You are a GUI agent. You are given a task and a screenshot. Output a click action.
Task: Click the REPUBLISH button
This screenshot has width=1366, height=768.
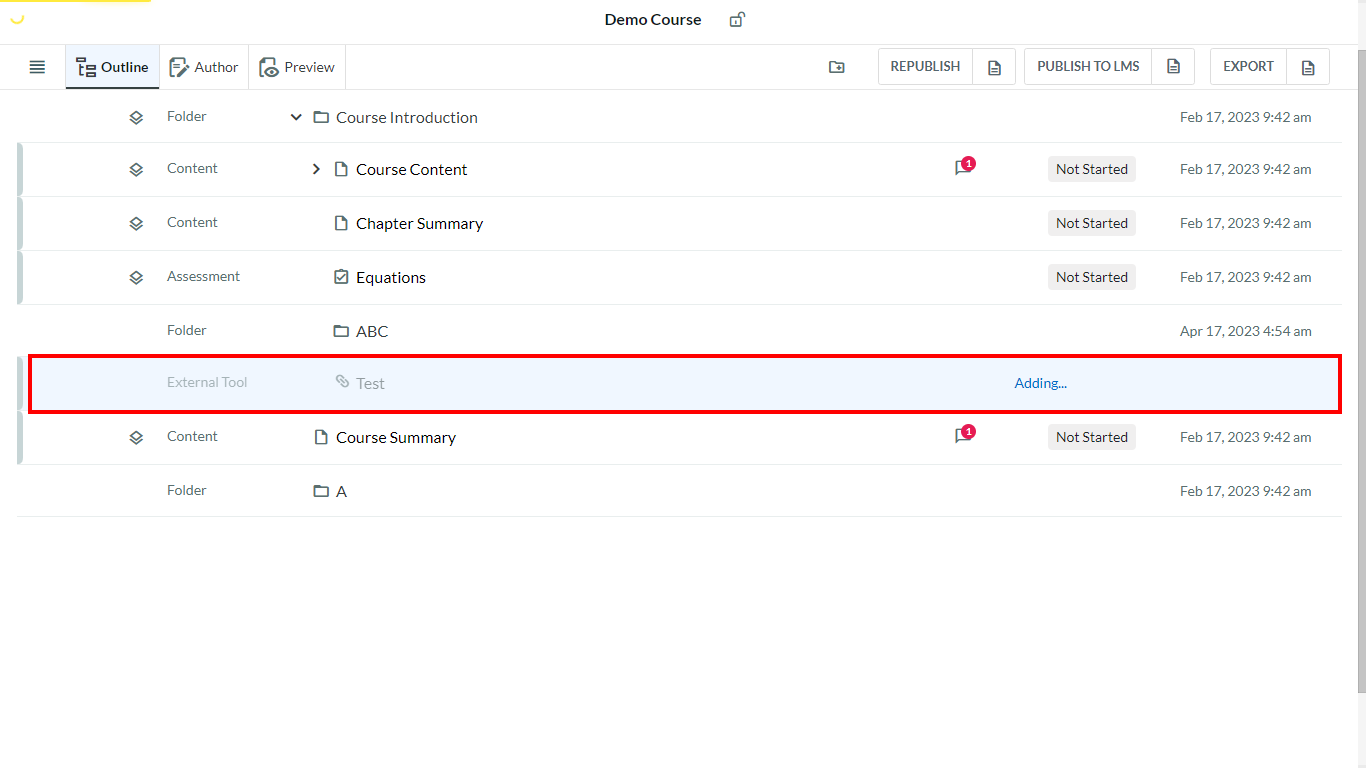(925, 67)
